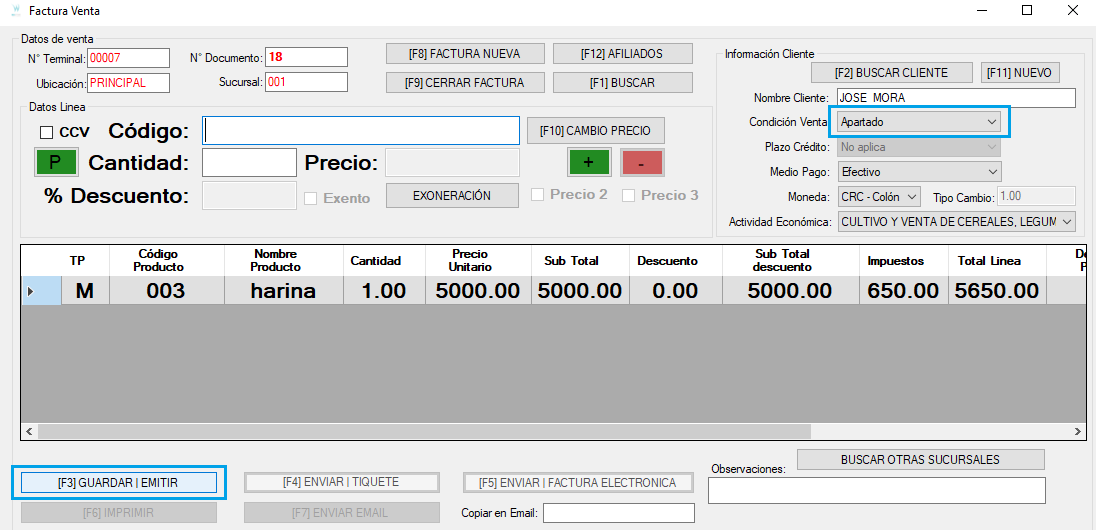
Task: Select the 650.00 taxes cell
Action: [905, 291]
